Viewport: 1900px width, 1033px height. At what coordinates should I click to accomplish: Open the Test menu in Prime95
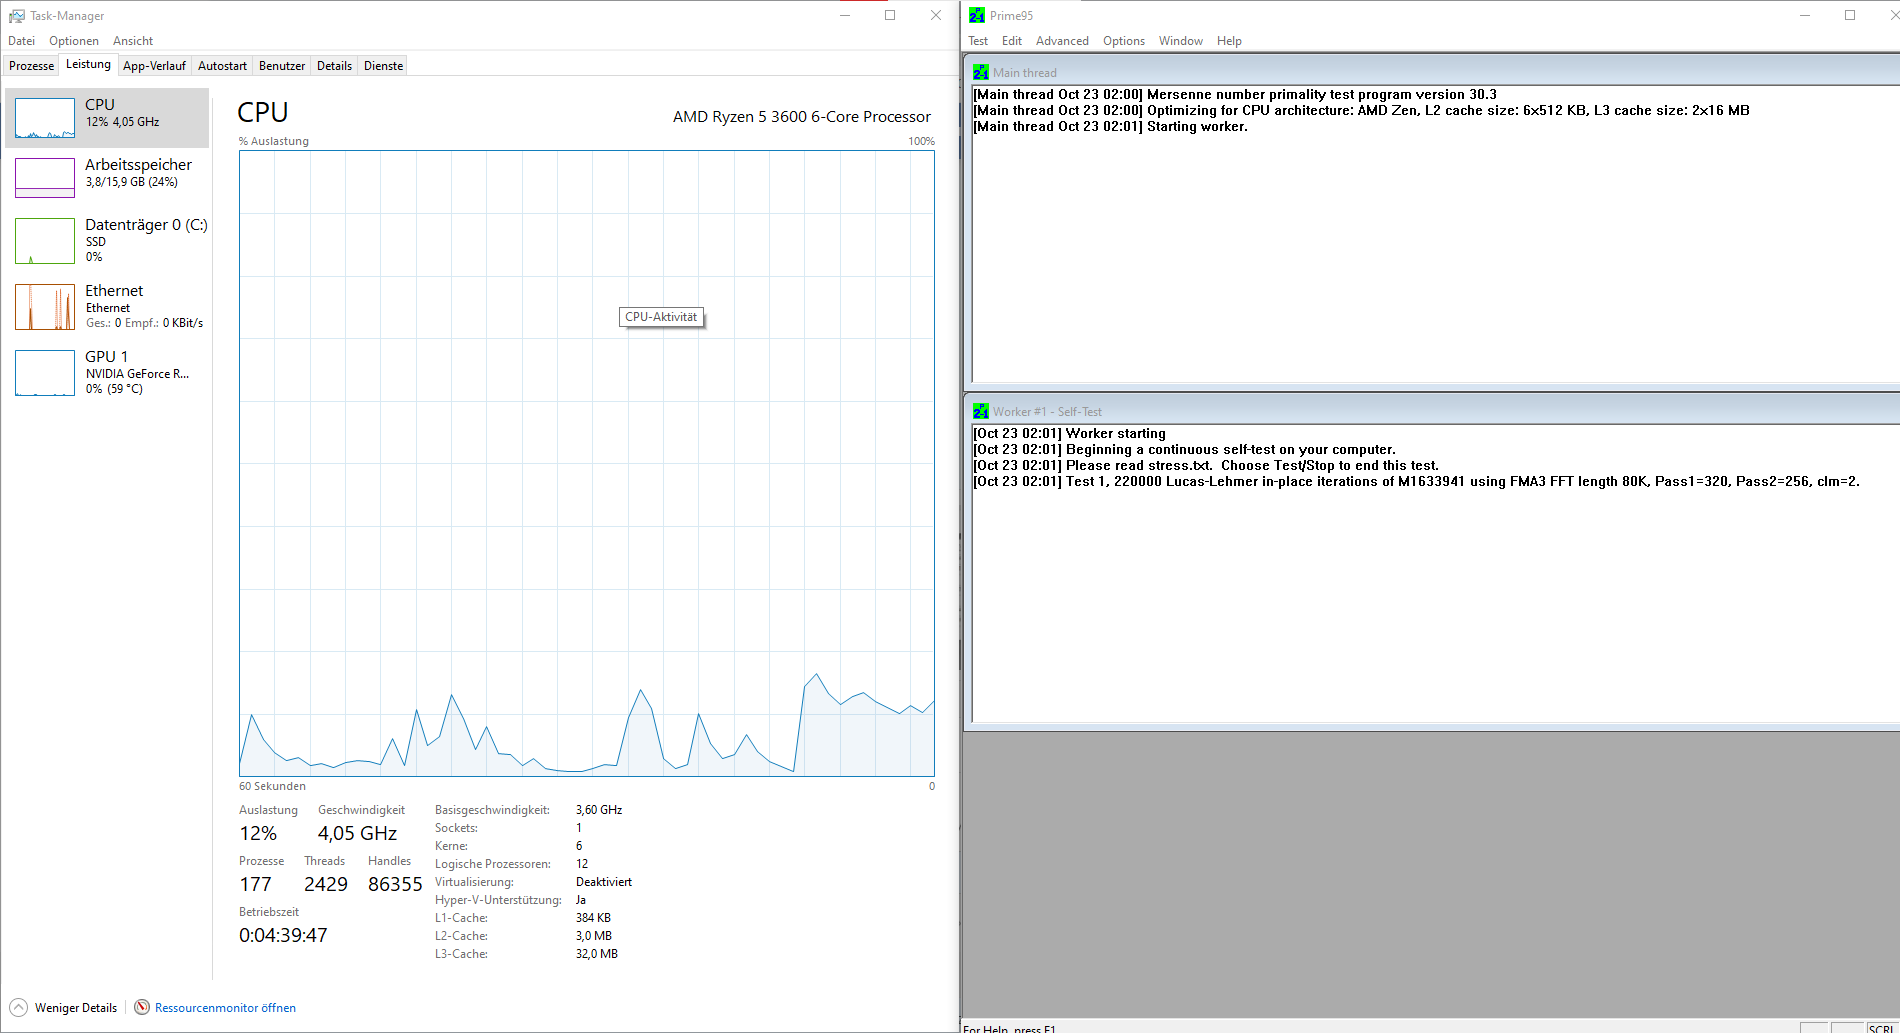click(978, 41)
